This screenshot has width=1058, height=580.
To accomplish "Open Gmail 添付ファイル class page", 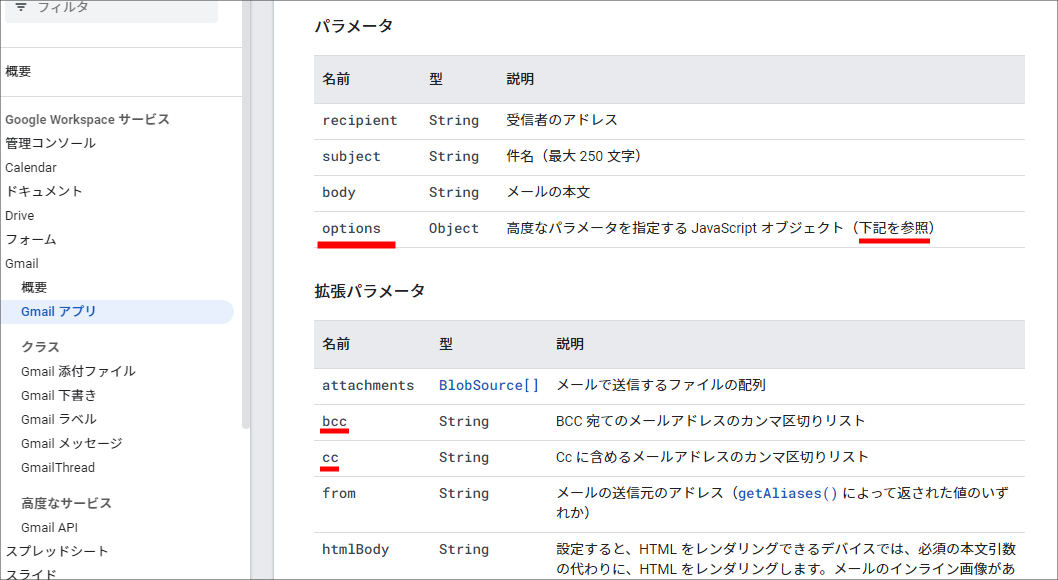I will [78, 371].
